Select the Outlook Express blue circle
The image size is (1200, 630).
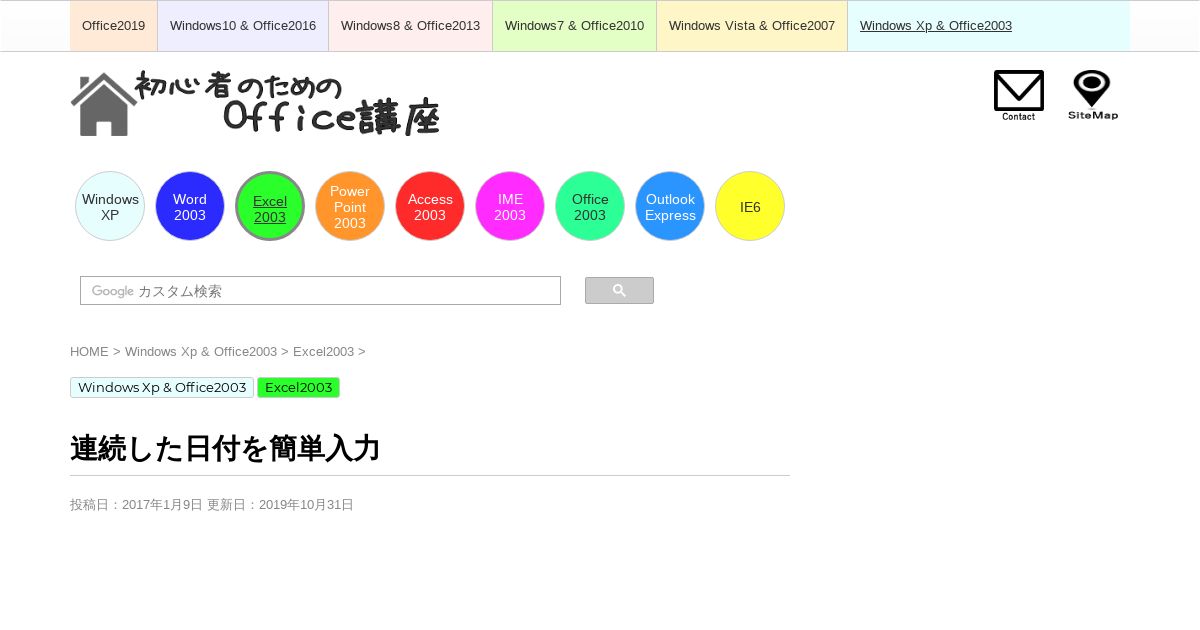click(670, 206)
